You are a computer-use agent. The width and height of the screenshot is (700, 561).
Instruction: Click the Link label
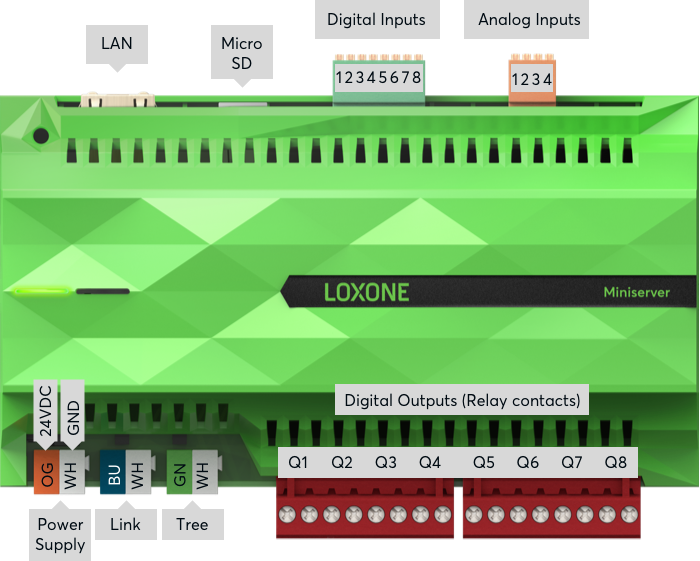(125, 524)
